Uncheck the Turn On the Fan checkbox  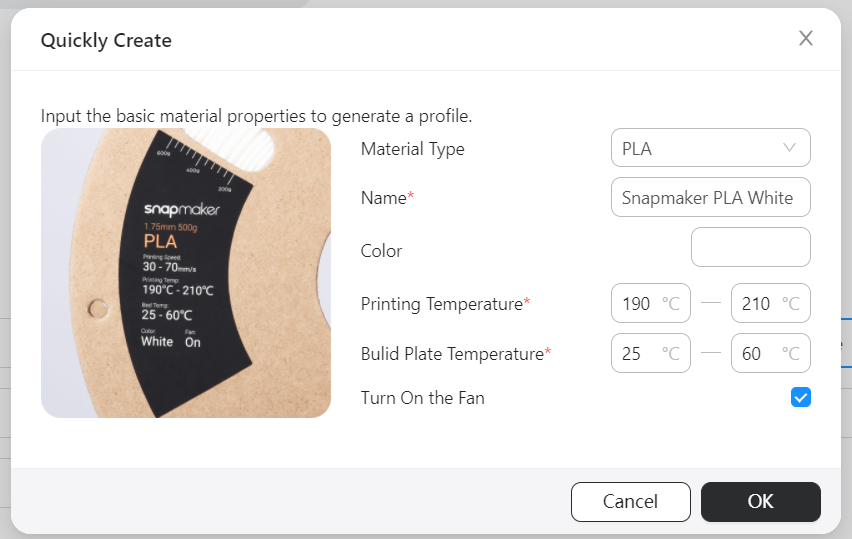pyautogui.click(x=800, y=398)
